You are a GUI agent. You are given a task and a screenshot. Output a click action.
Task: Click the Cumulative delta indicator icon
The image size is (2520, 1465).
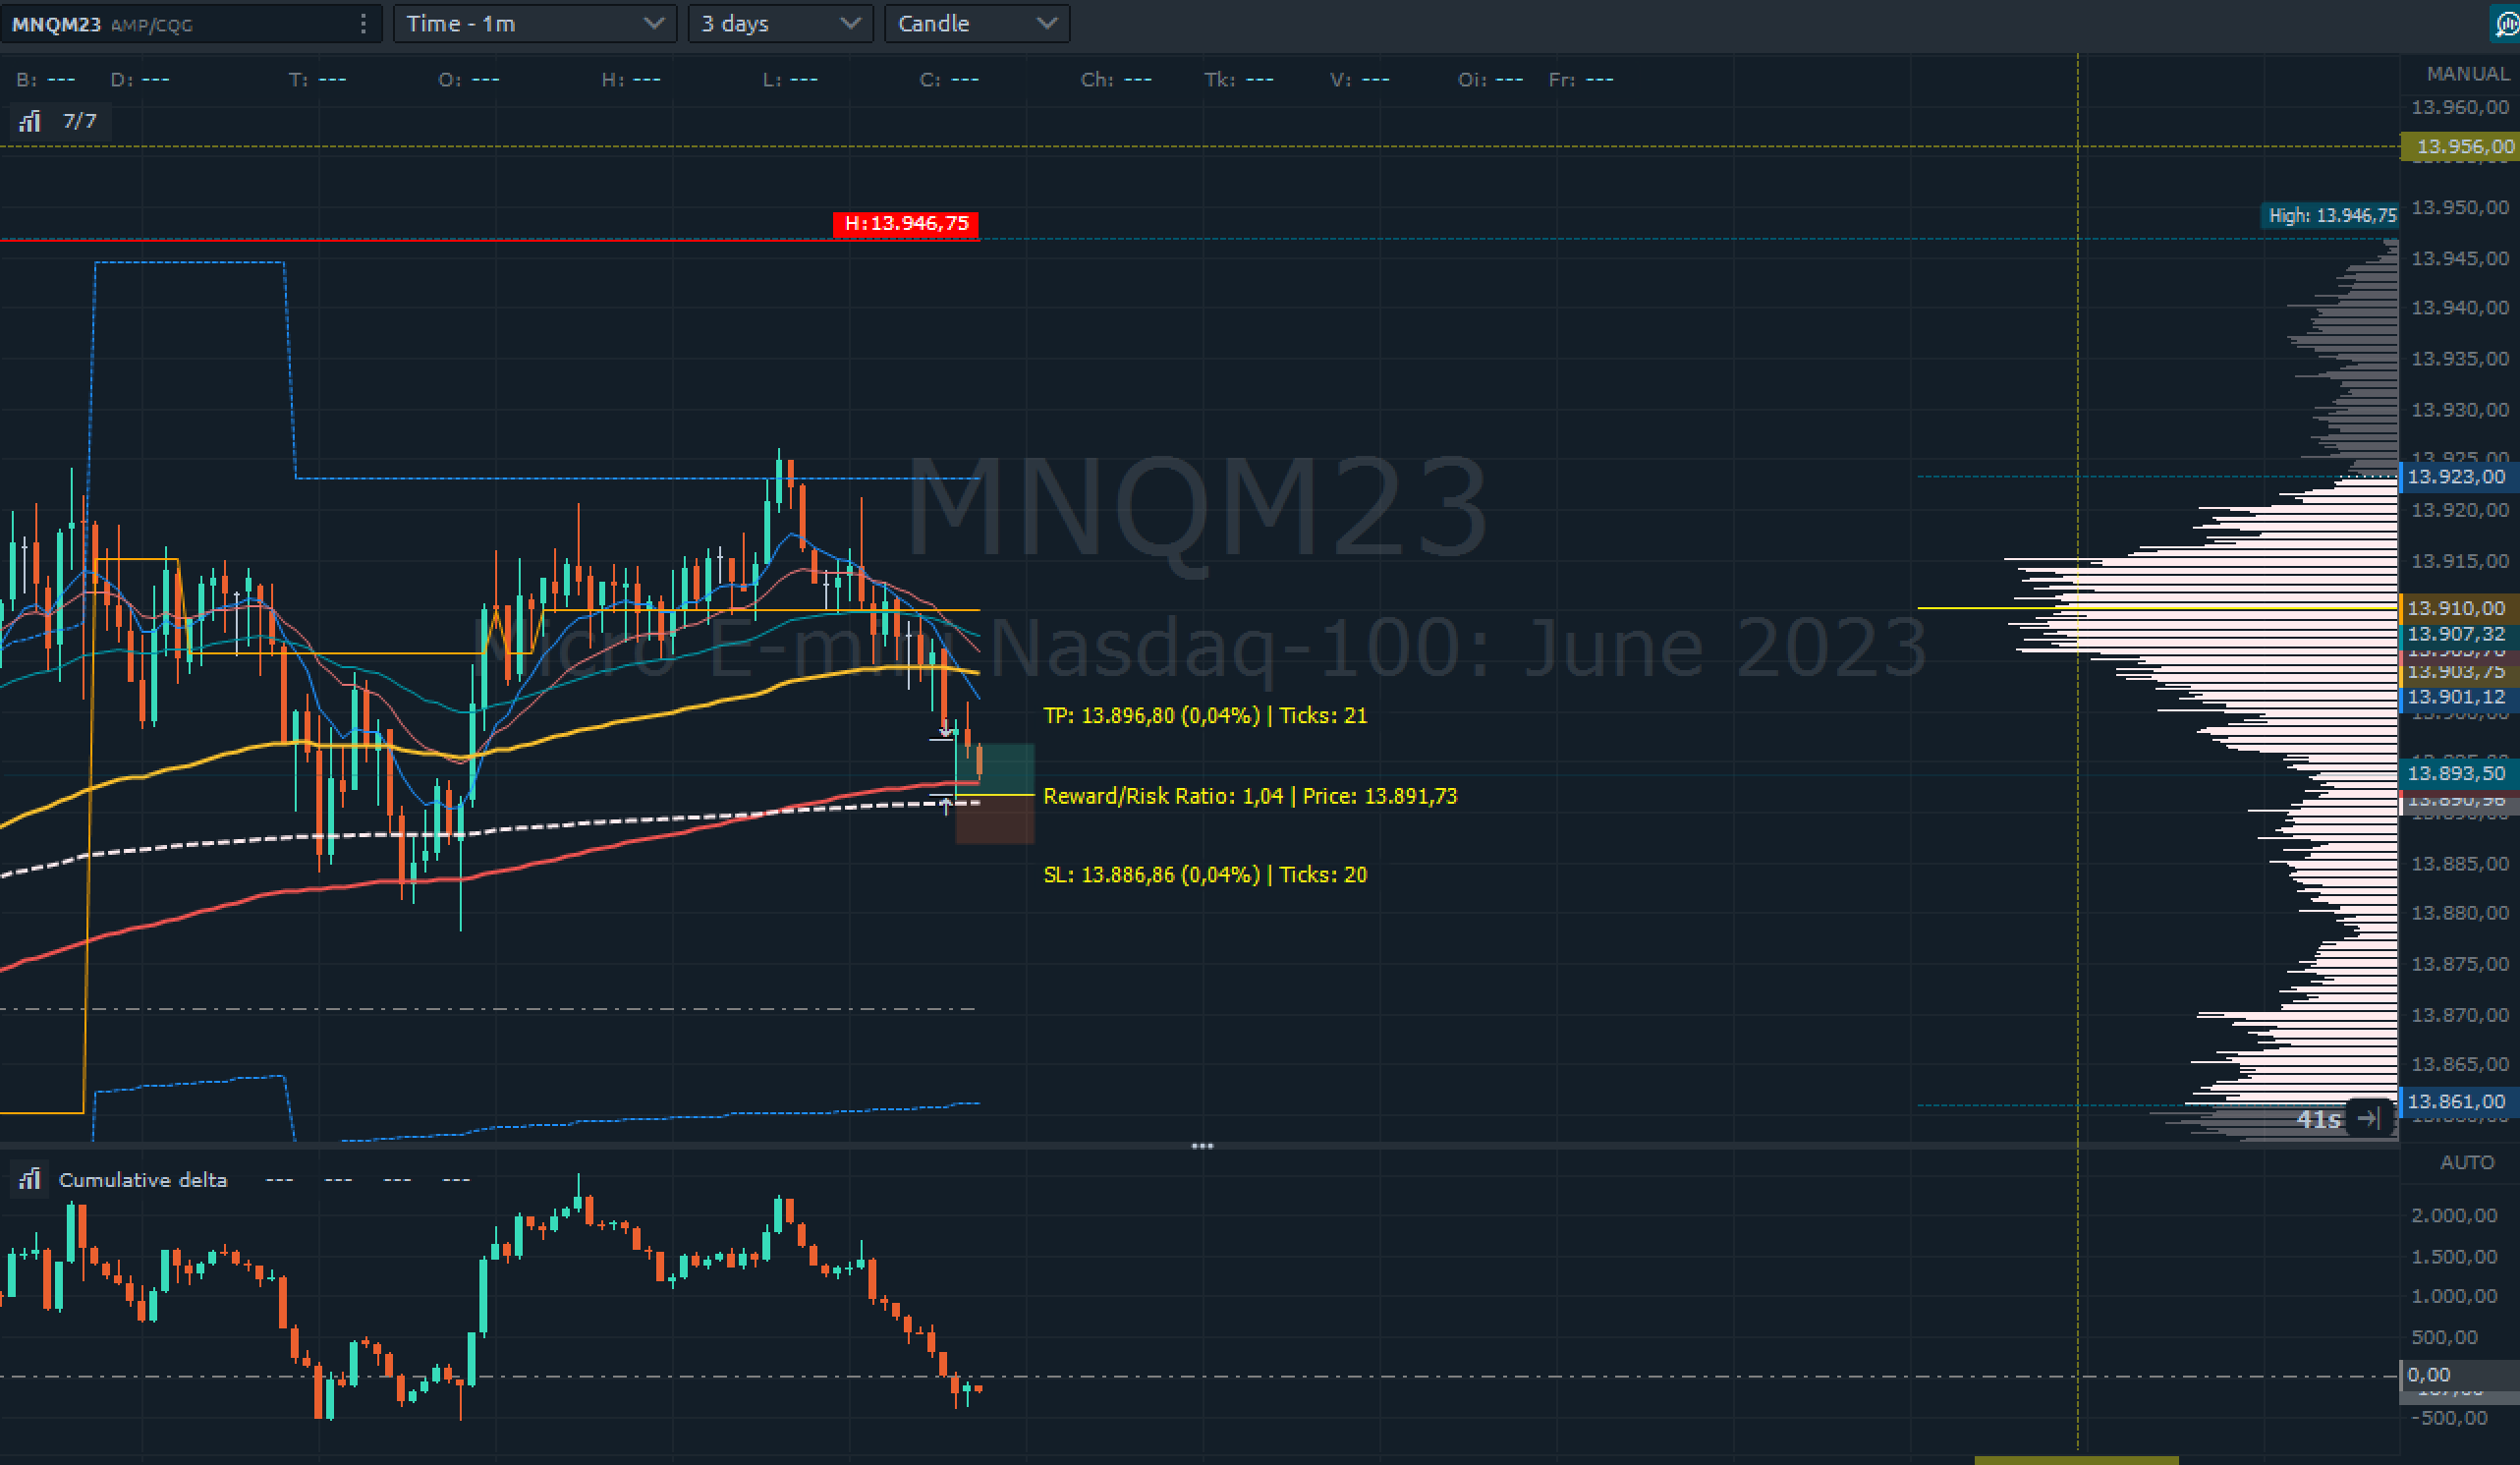30,1179
